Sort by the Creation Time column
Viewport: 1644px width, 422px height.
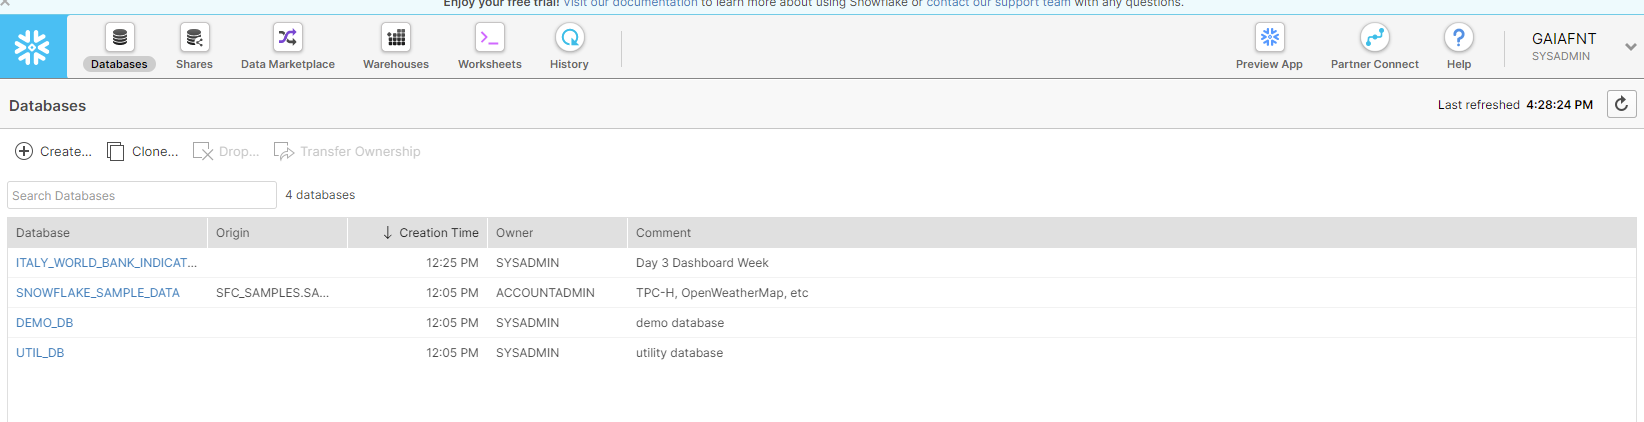click(438, 233)
